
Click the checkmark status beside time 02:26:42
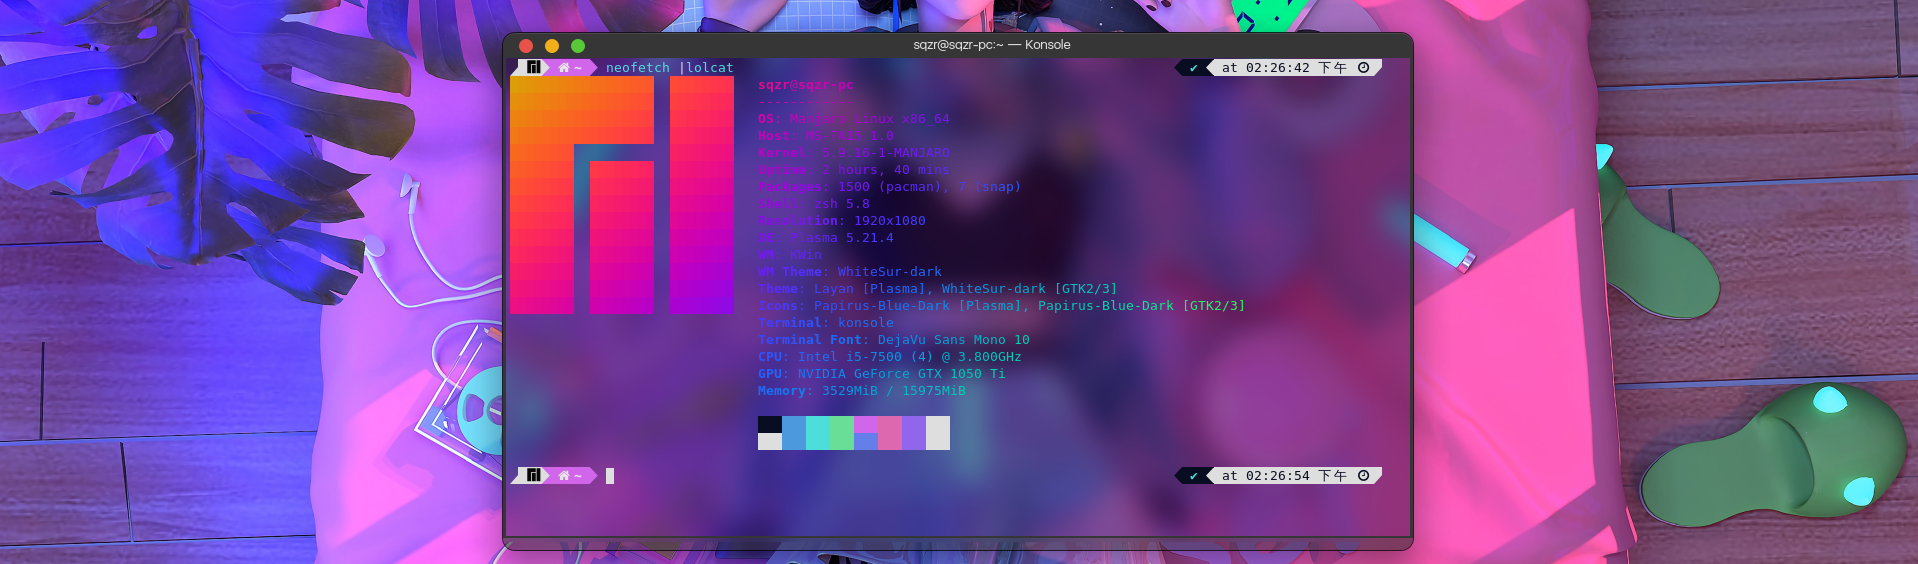point(1193,68)
